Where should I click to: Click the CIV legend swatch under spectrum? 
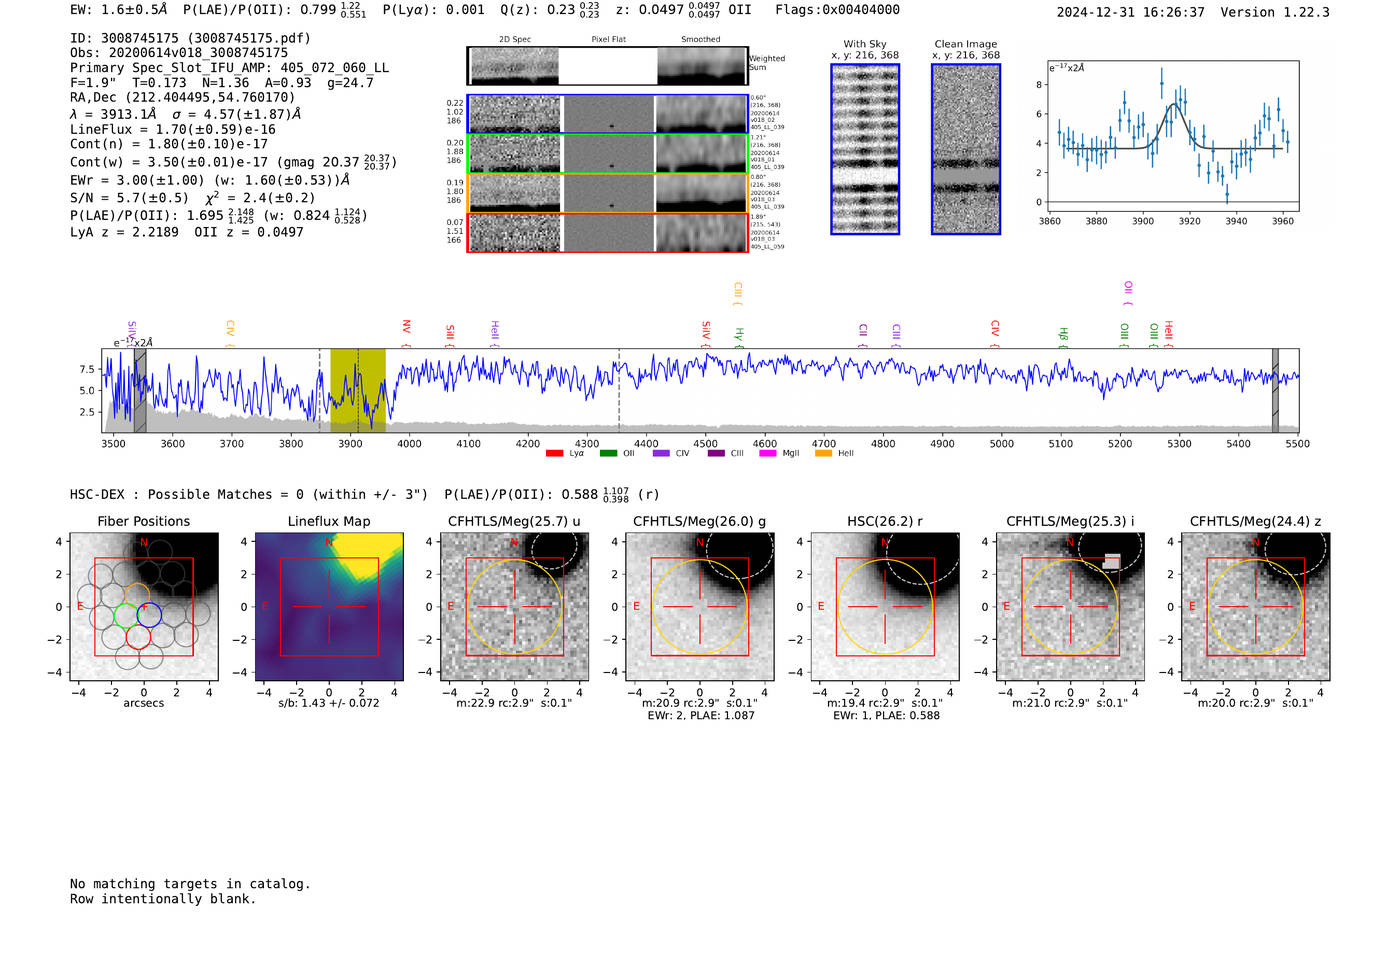click(x=661, y=454)
